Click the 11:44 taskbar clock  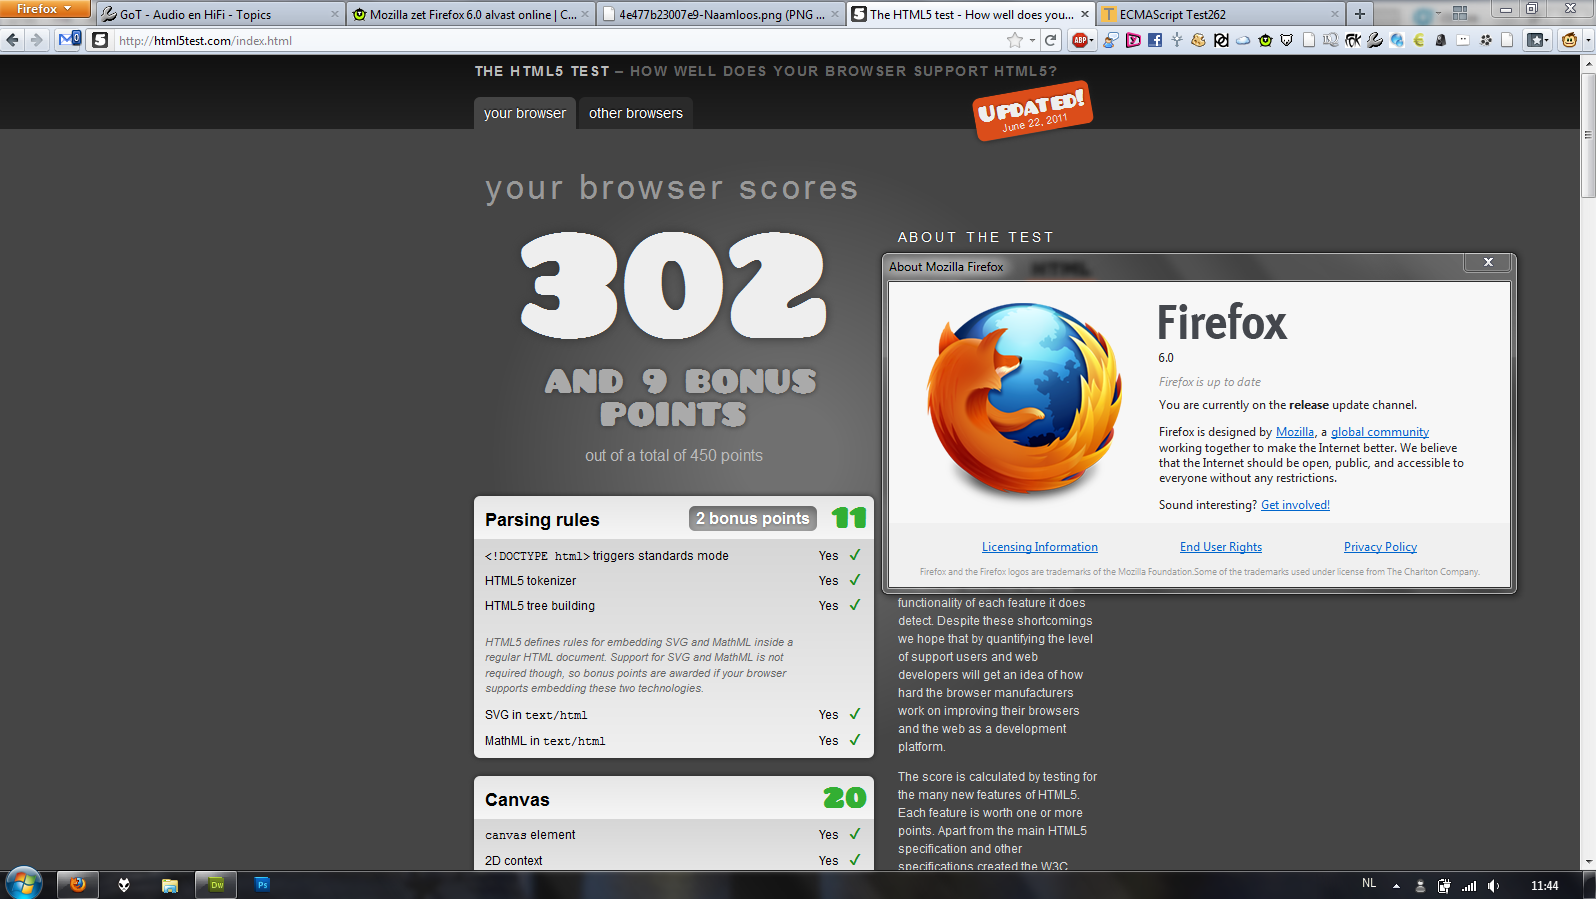click(1545, 886)
